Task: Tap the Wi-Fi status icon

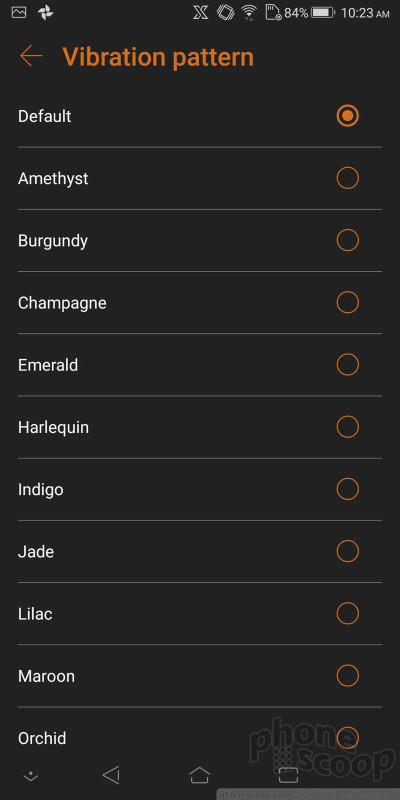Action: pos(249,13)
